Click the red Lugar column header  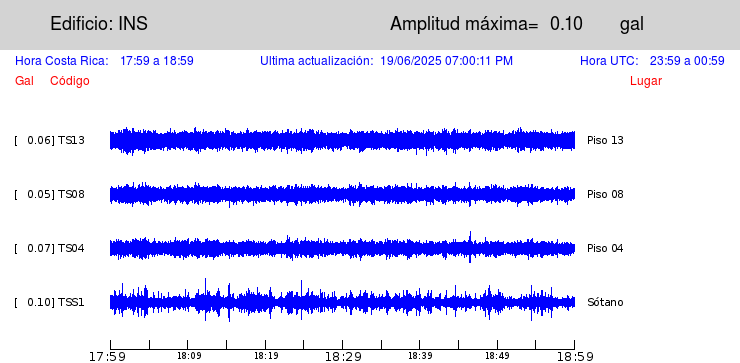646,81
